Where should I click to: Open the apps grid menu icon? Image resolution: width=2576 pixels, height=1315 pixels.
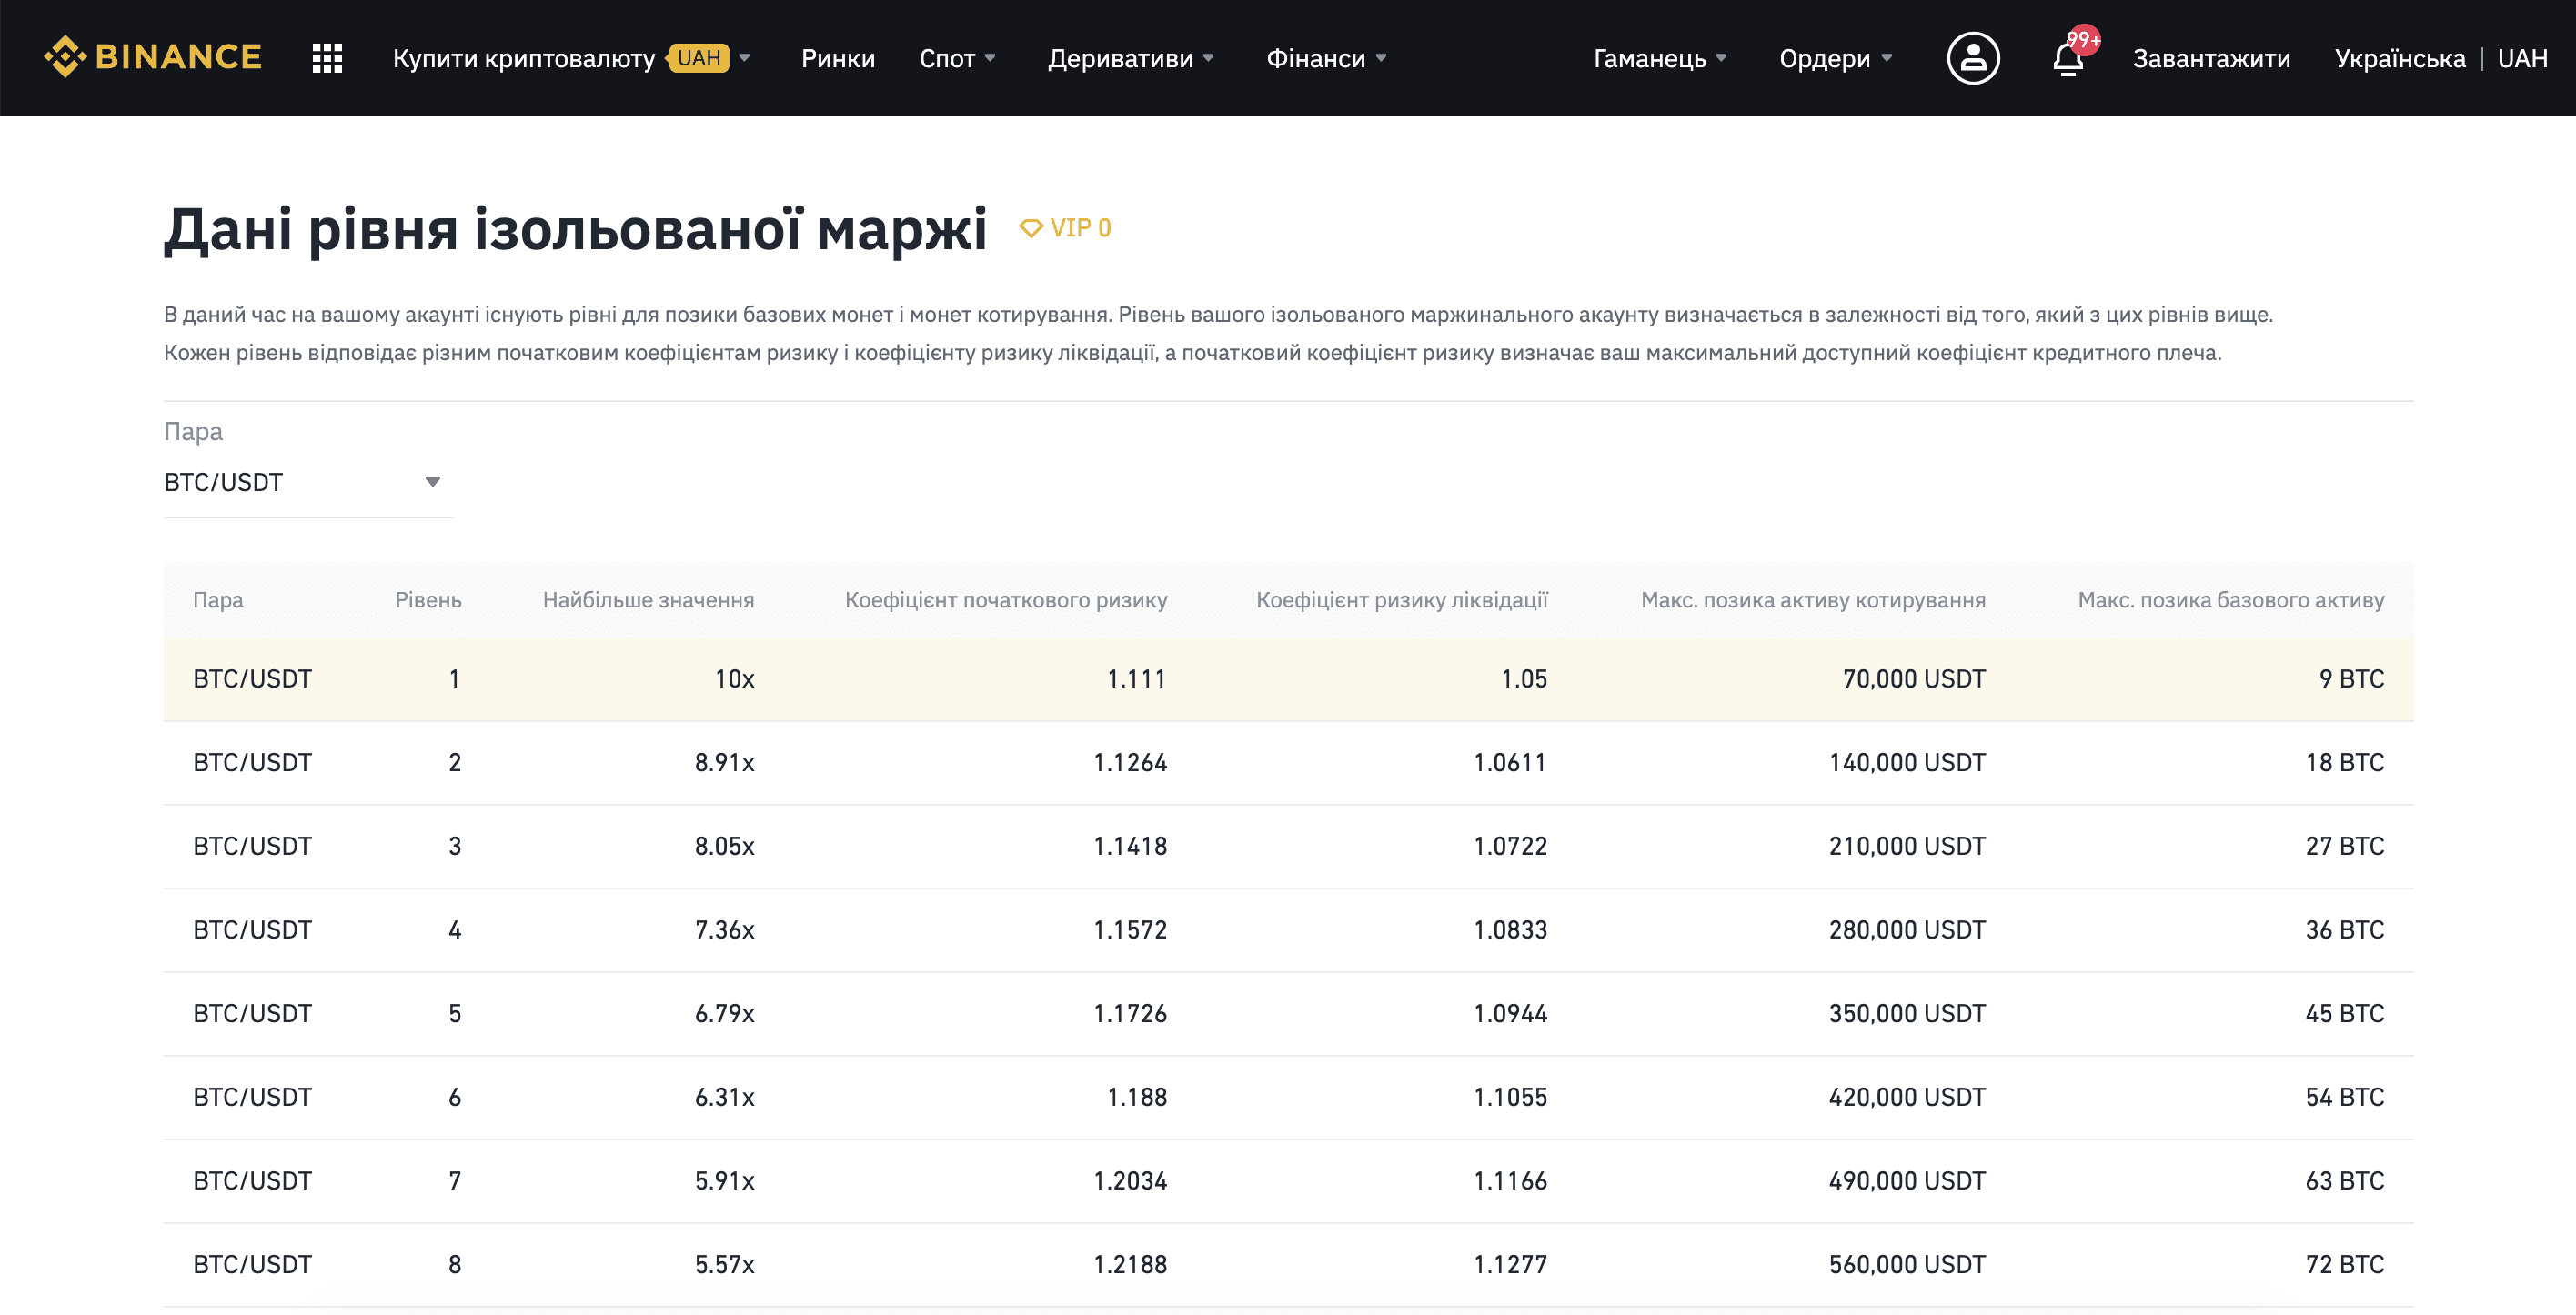click(x=327, y=58)
